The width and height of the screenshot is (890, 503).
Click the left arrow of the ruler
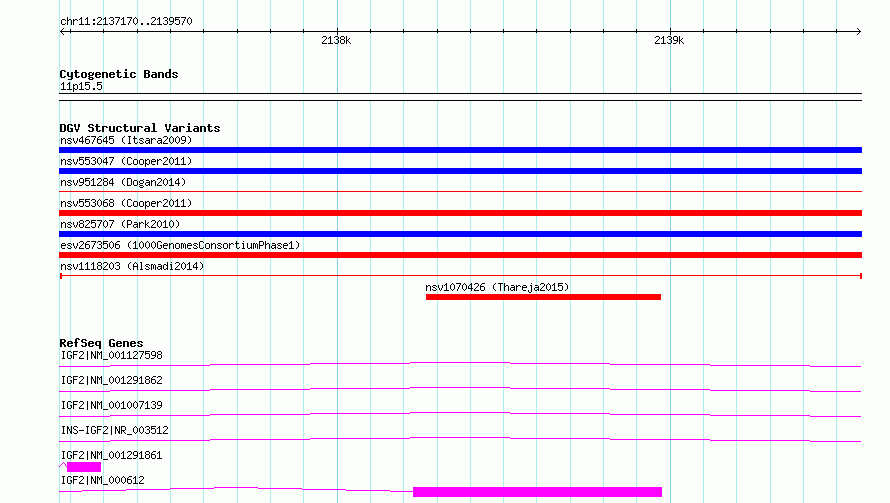pyautogui.click(x=63, y=31)
